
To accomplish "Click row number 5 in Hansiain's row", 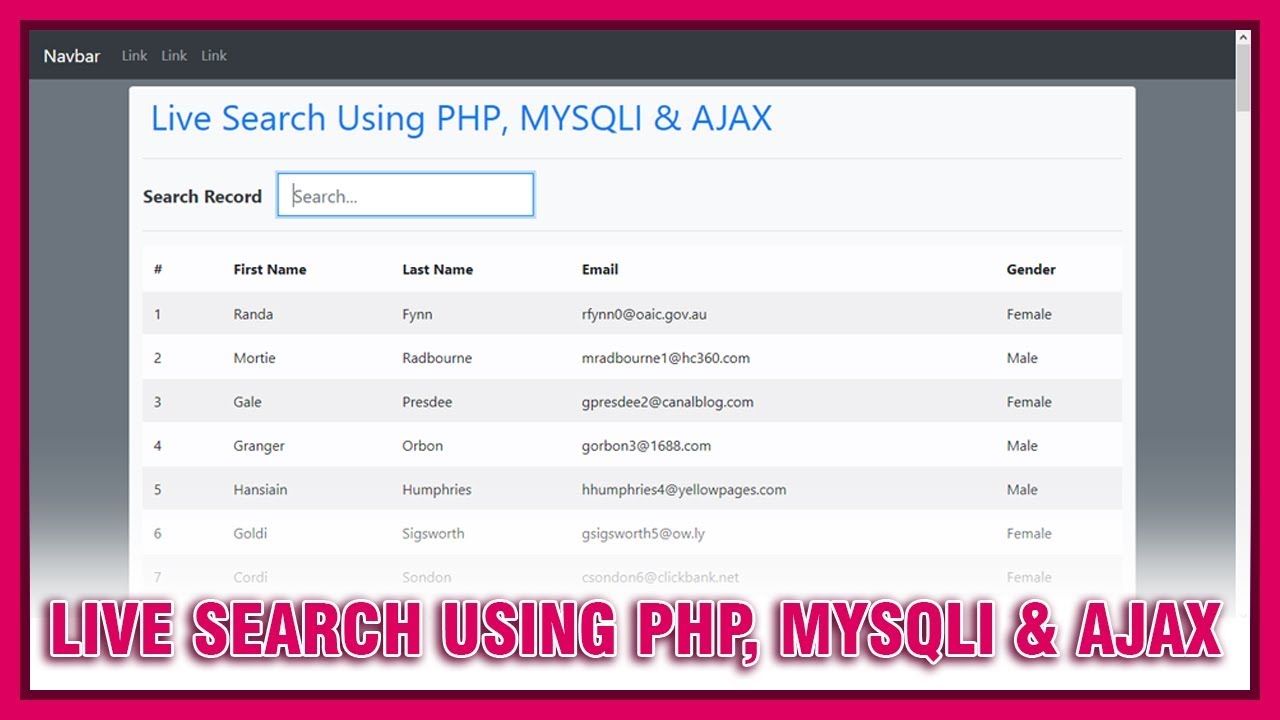I will [157, 490].
